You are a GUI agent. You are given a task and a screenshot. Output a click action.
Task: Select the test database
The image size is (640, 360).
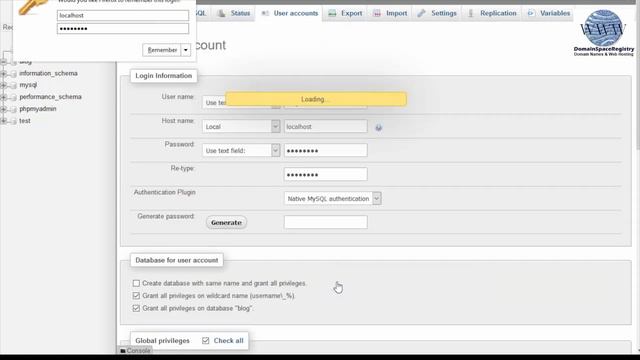[x=25, y=121]
